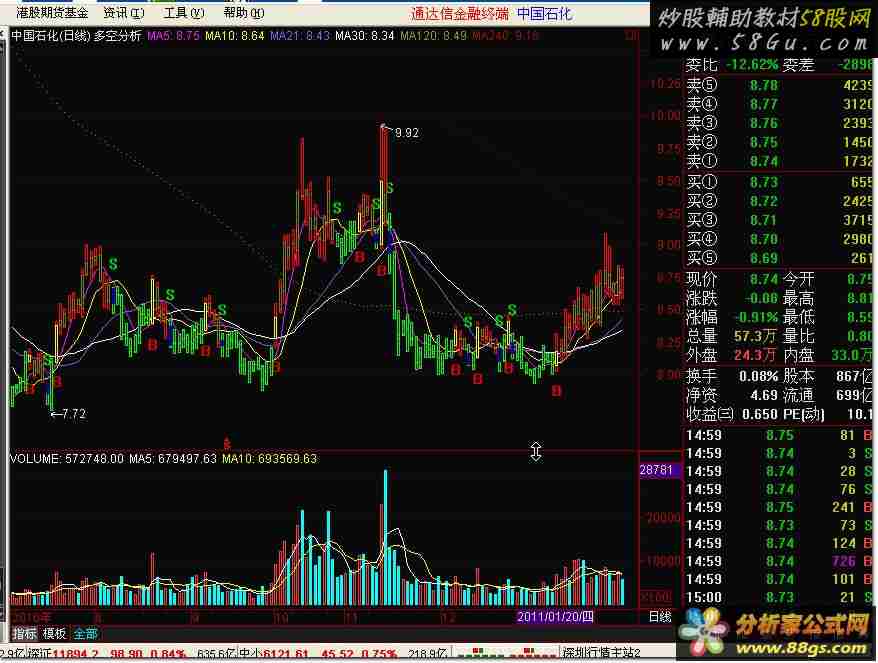
Task: Click the 卖⑤ order row at 8.78
Action: (x=779, y=85)
